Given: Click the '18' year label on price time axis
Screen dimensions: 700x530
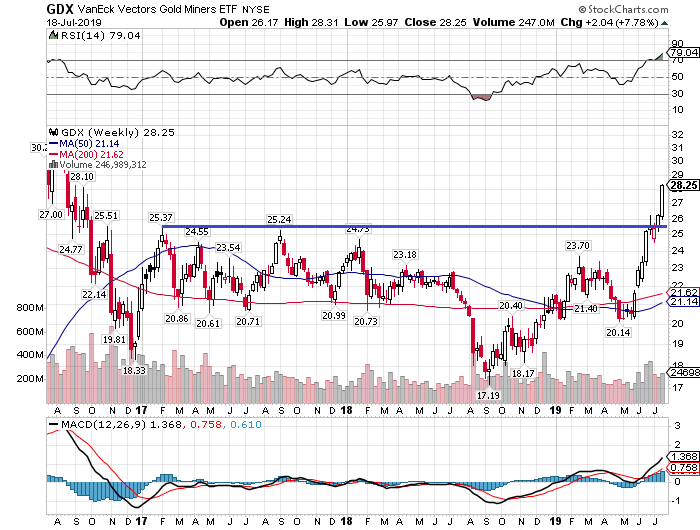Looking at the screenshot, I should coord(346,410).
